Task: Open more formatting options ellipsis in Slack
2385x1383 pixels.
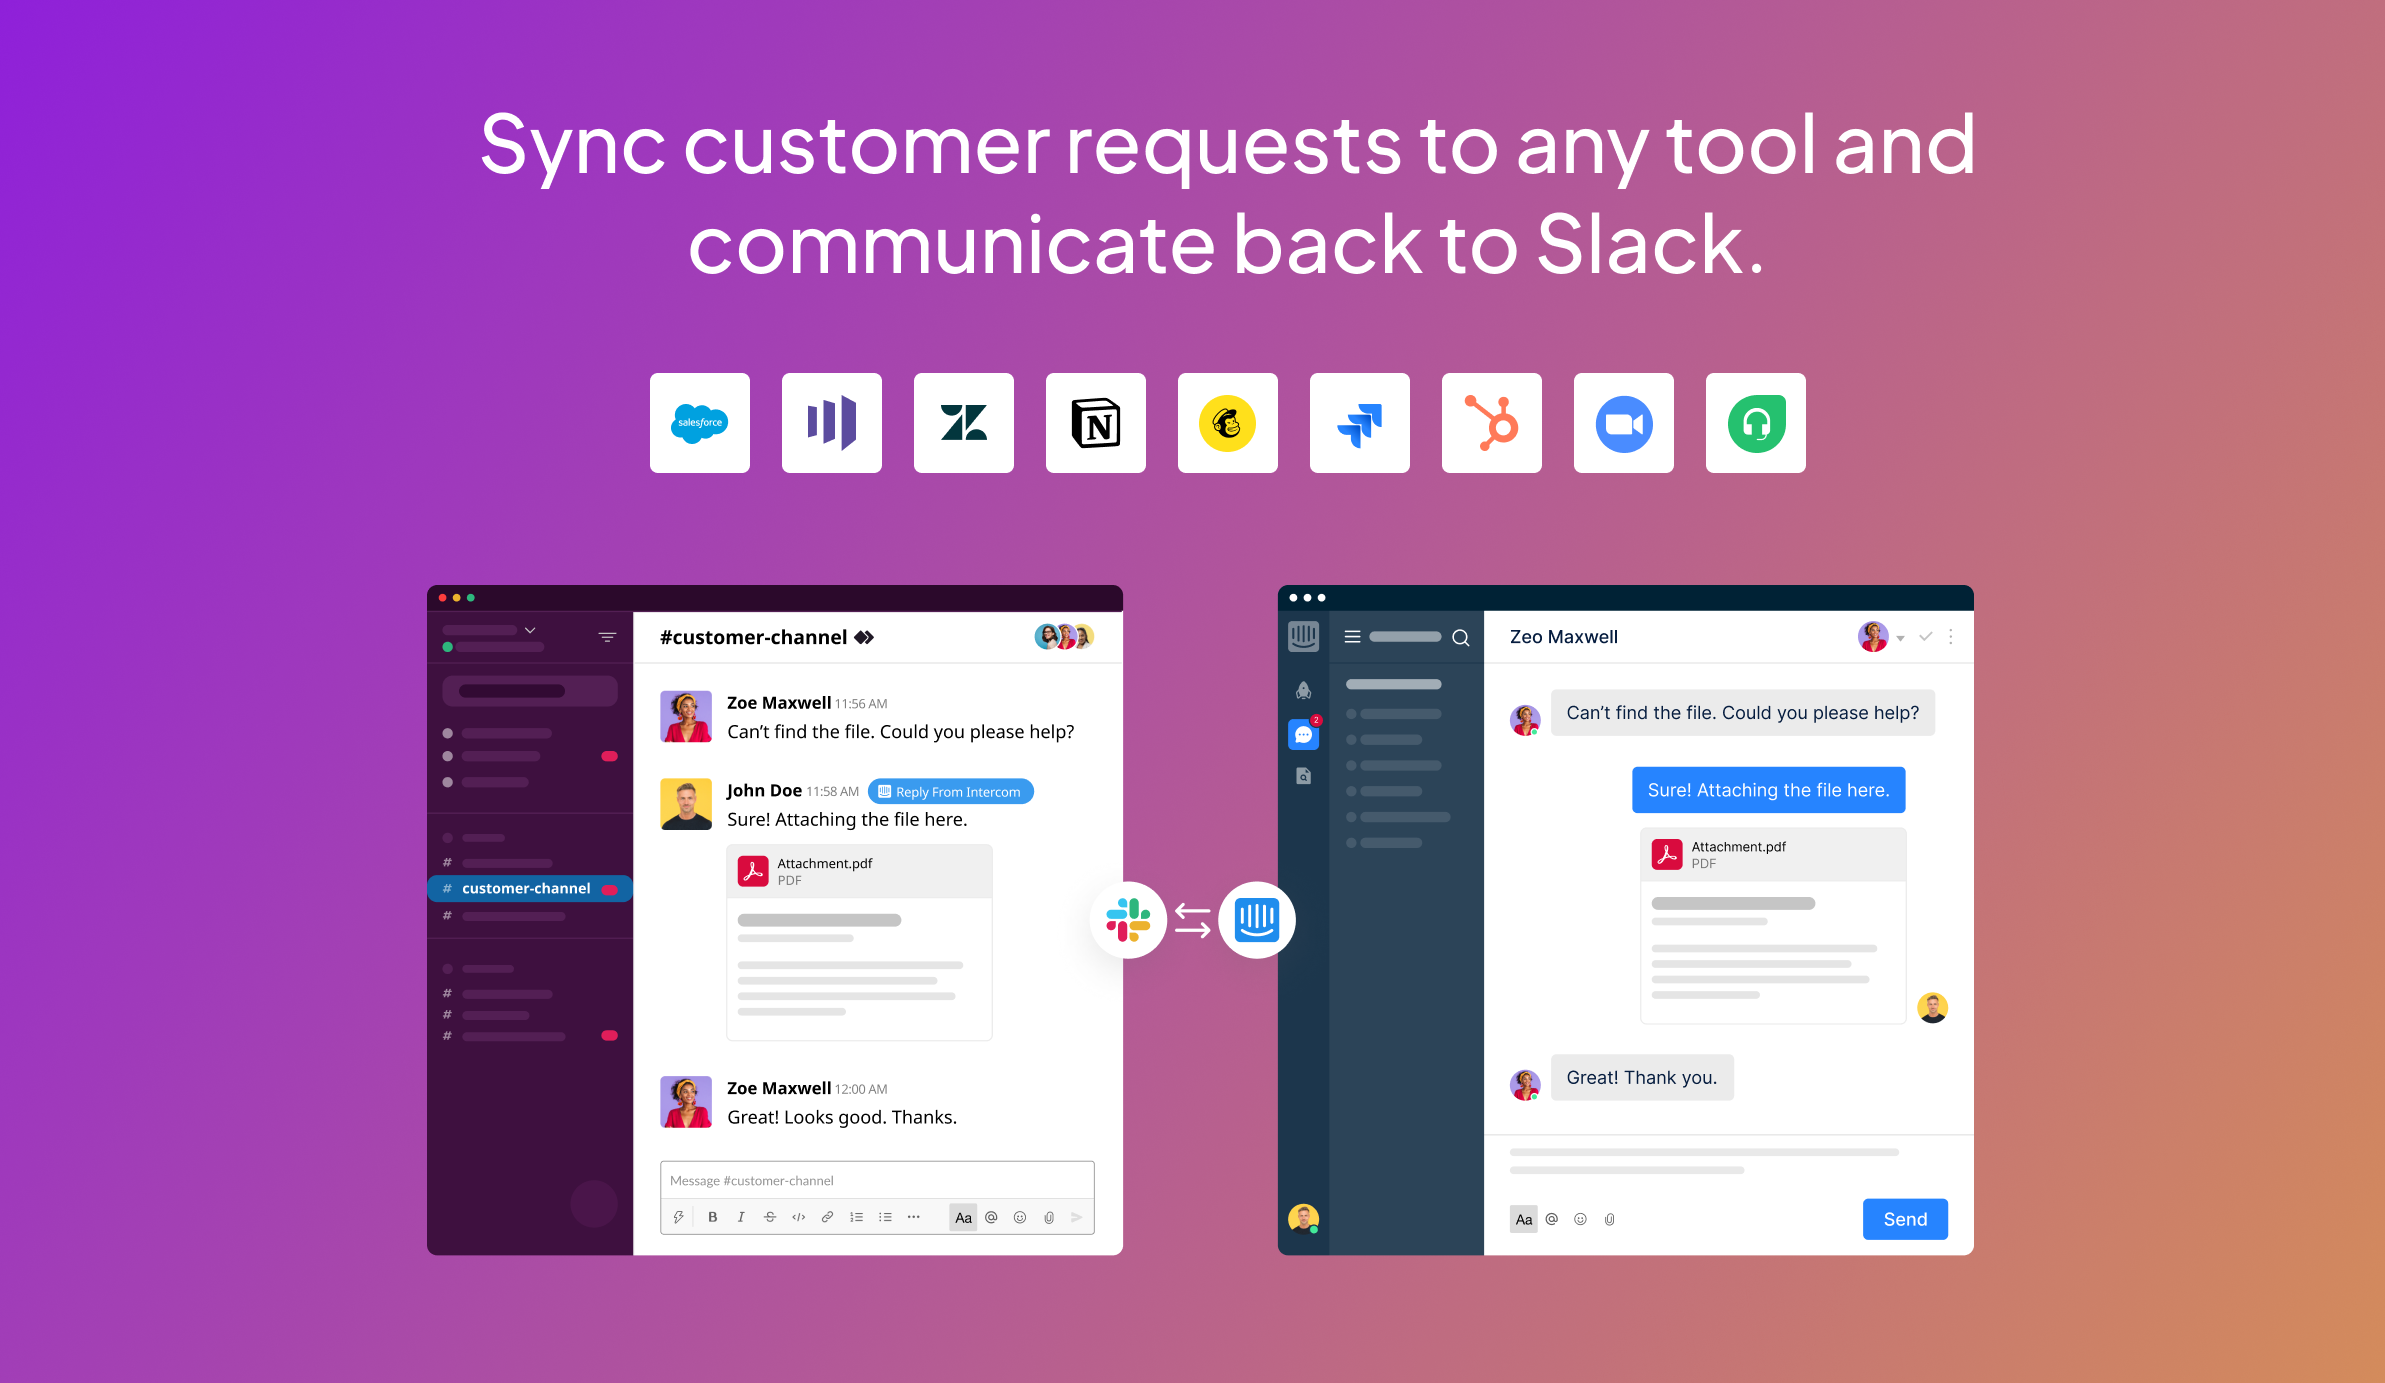Action: (x=914, y=1217)
